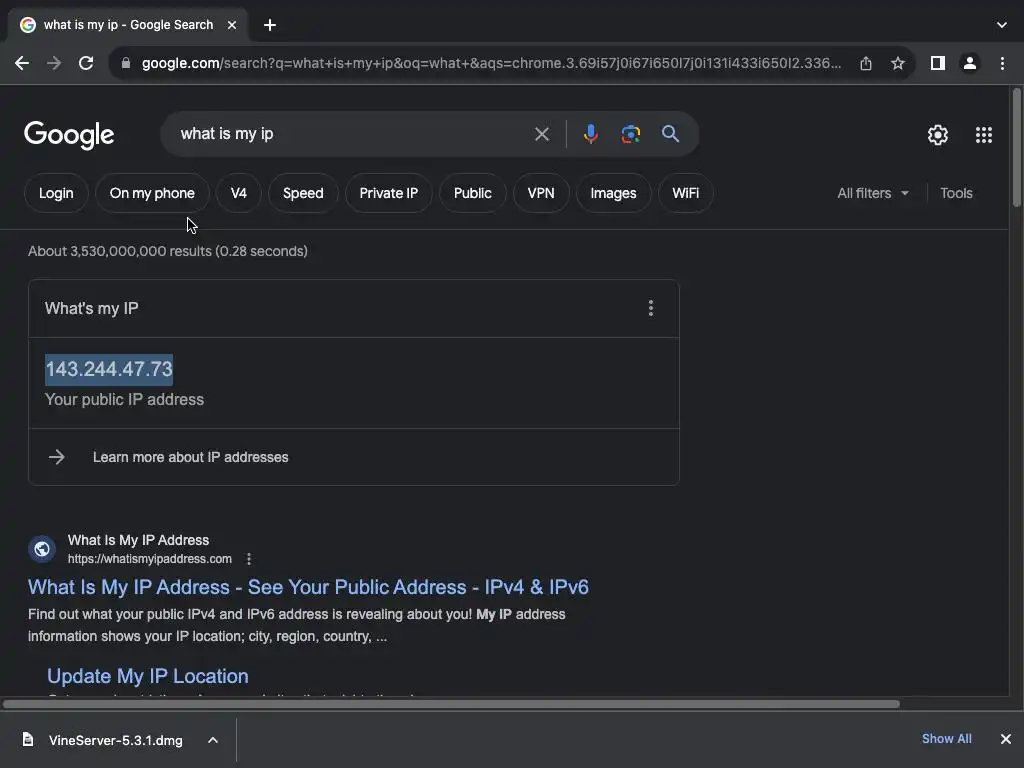Clear the search box with the X
The height and width of the screenshot is (768, 1024).
(x=542, y=134)
